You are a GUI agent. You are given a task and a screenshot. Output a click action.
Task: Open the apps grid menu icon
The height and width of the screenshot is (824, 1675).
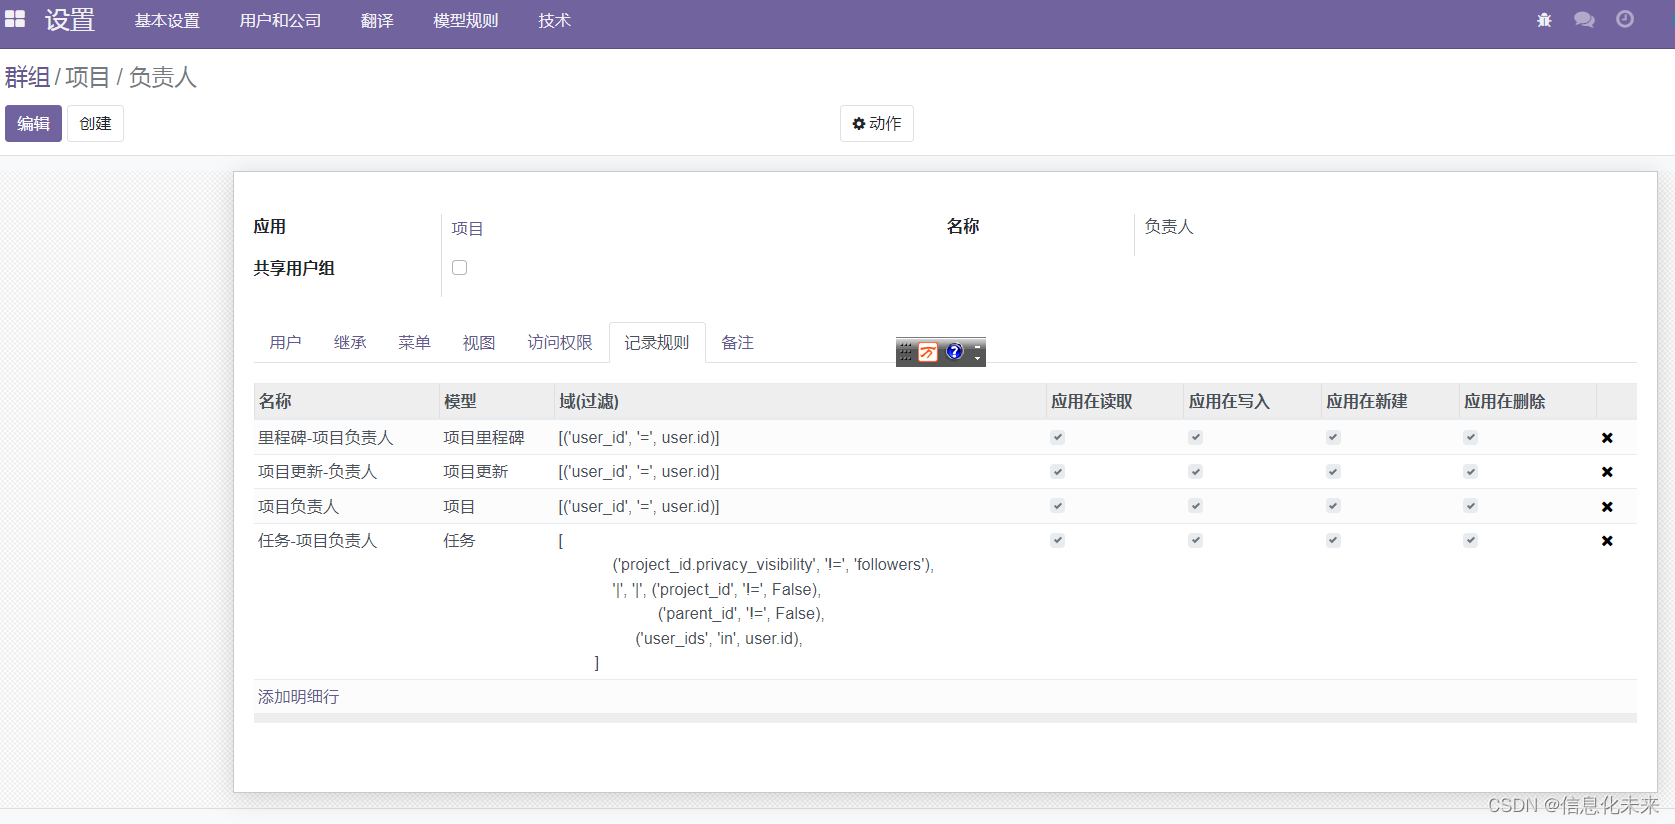(x=15, y=19)
